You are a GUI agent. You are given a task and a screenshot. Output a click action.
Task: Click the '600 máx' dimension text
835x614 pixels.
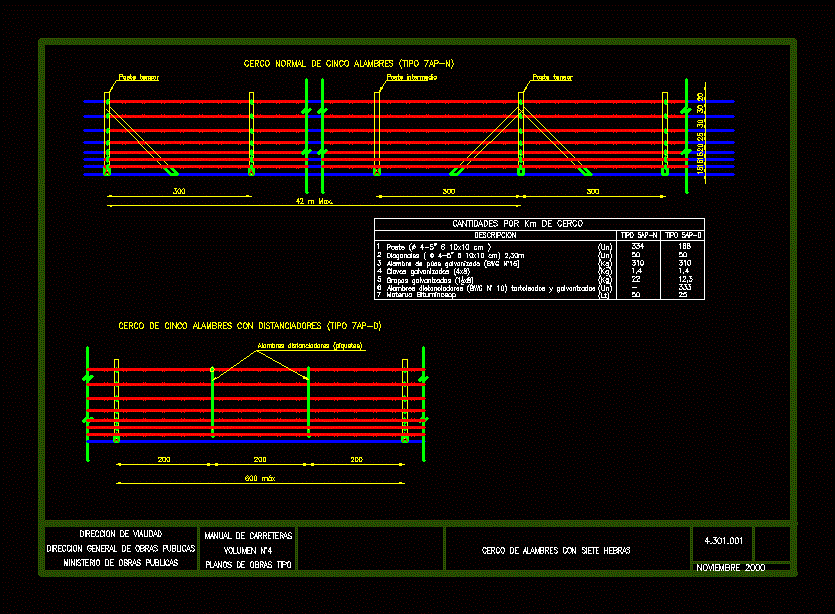259,478
